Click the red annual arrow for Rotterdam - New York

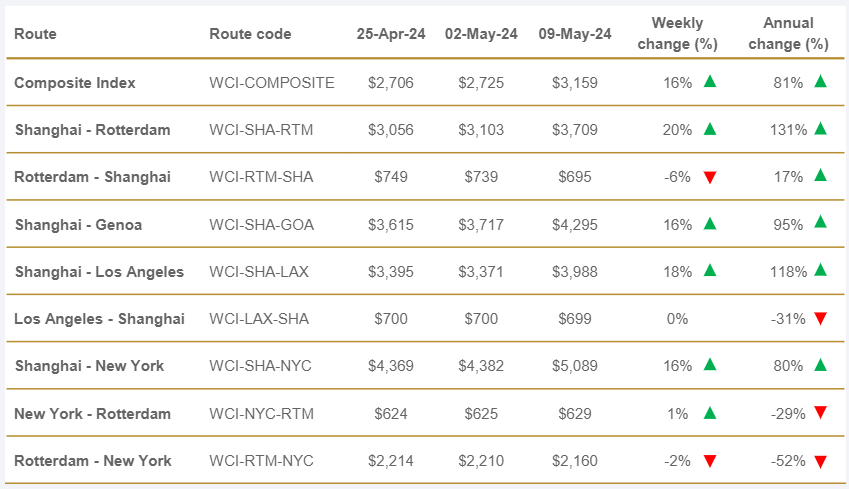(820, 461)
